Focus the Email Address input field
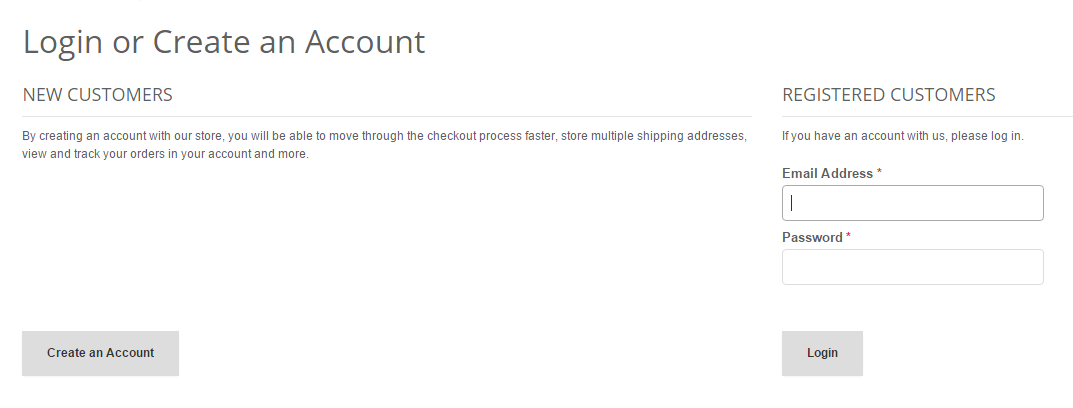1073x408 pixels. (912, 203)
